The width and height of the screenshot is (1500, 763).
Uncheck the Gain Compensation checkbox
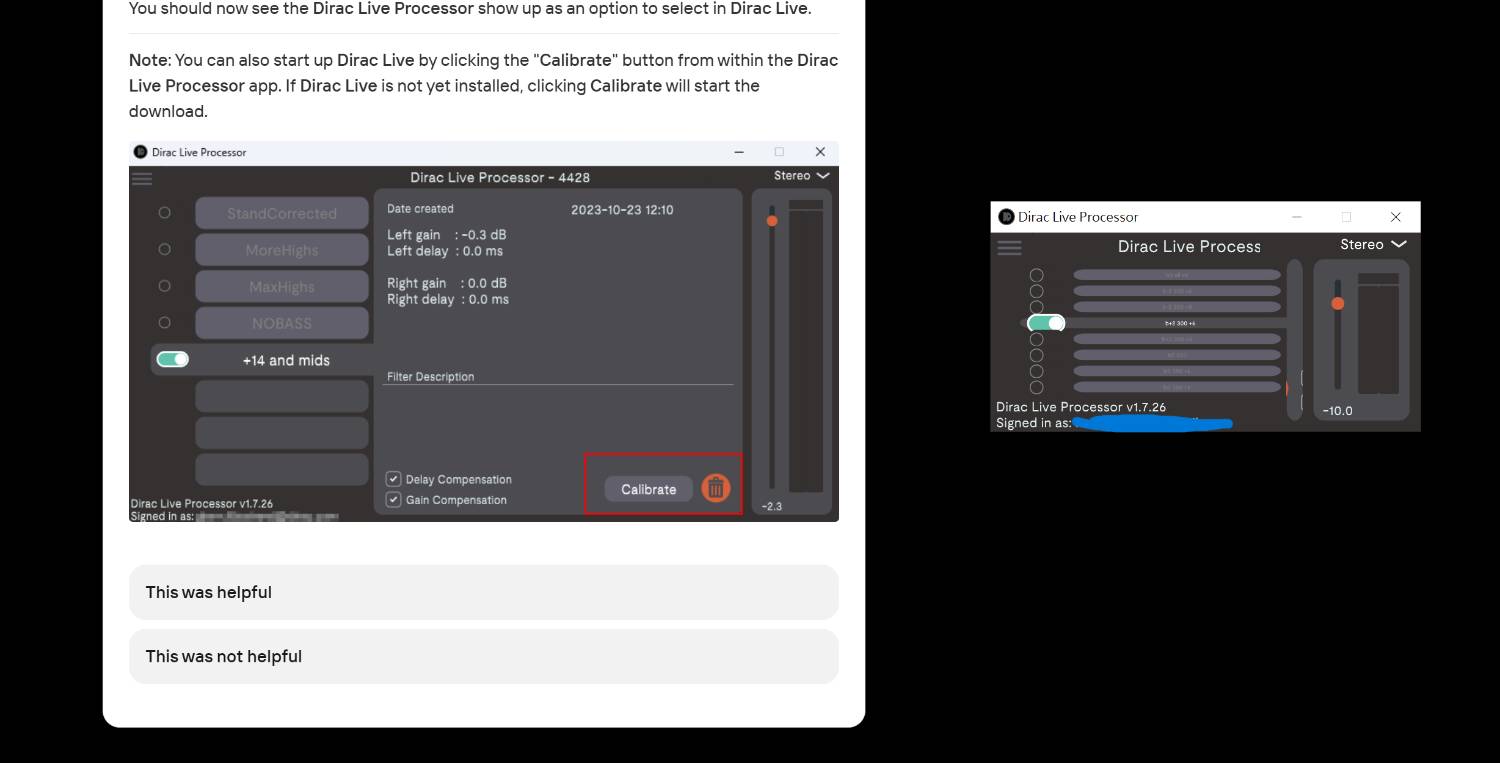(x=394, y=499)
